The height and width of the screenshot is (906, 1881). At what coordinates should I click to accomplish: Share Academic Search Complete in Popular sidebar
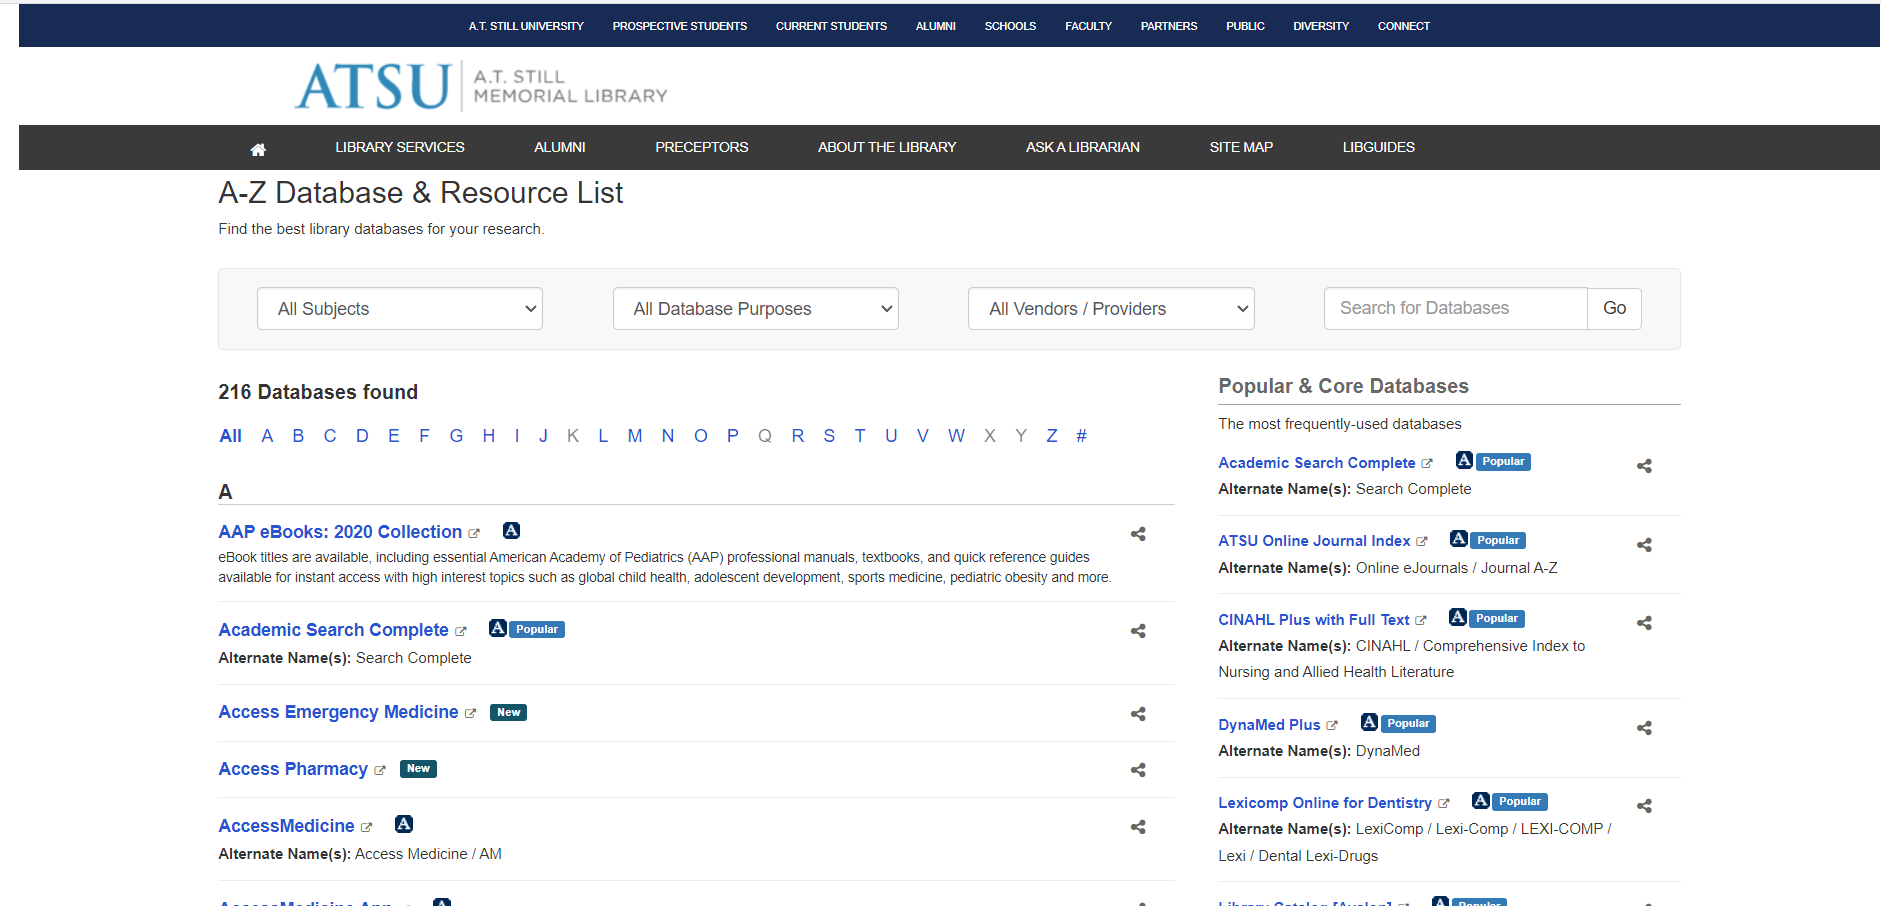click(x=1644, y=466)
